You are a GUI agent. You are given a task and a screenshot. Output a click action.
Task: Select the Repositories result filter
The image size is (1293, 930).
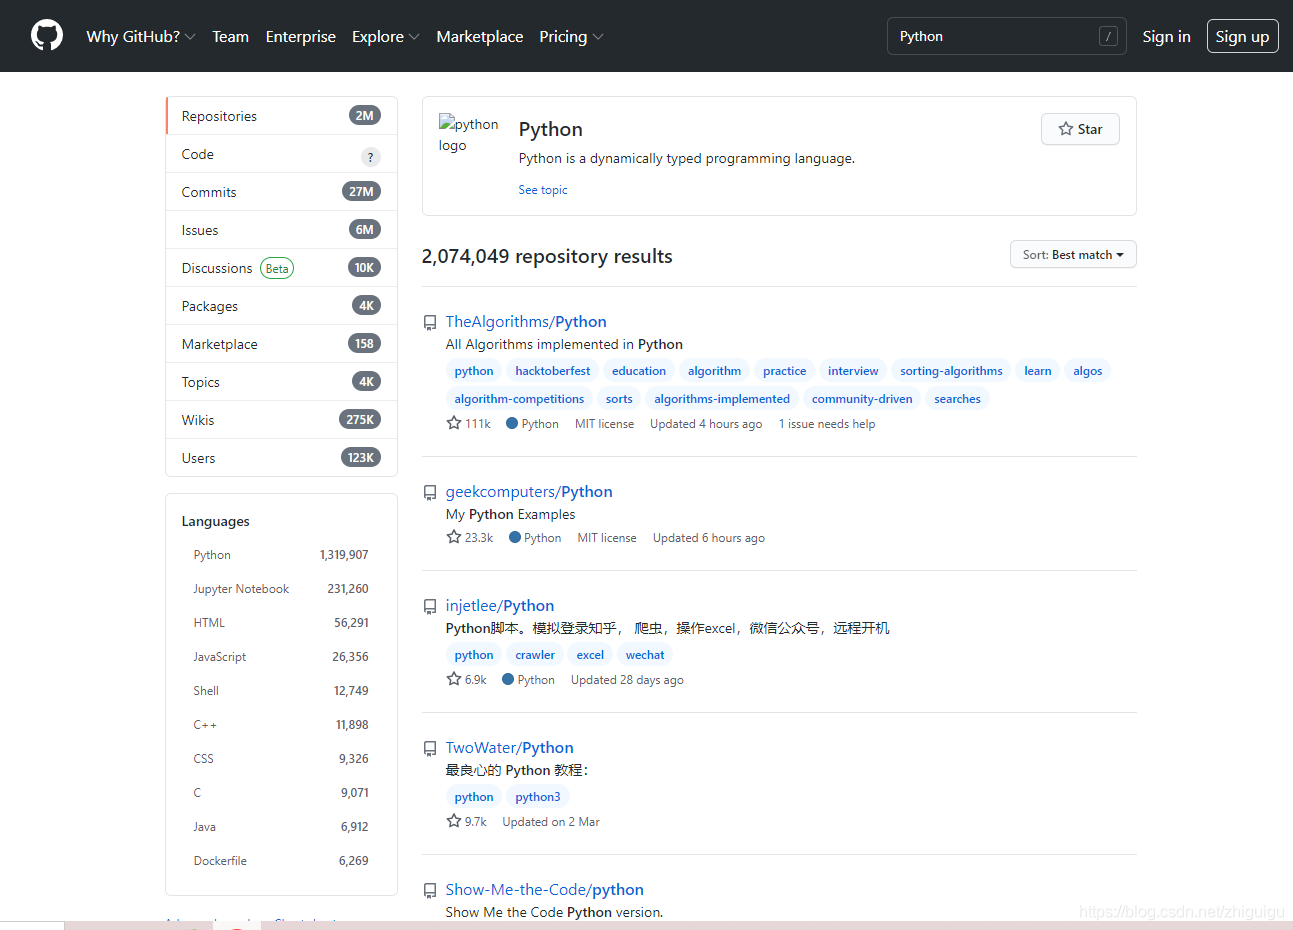point(281,116)
